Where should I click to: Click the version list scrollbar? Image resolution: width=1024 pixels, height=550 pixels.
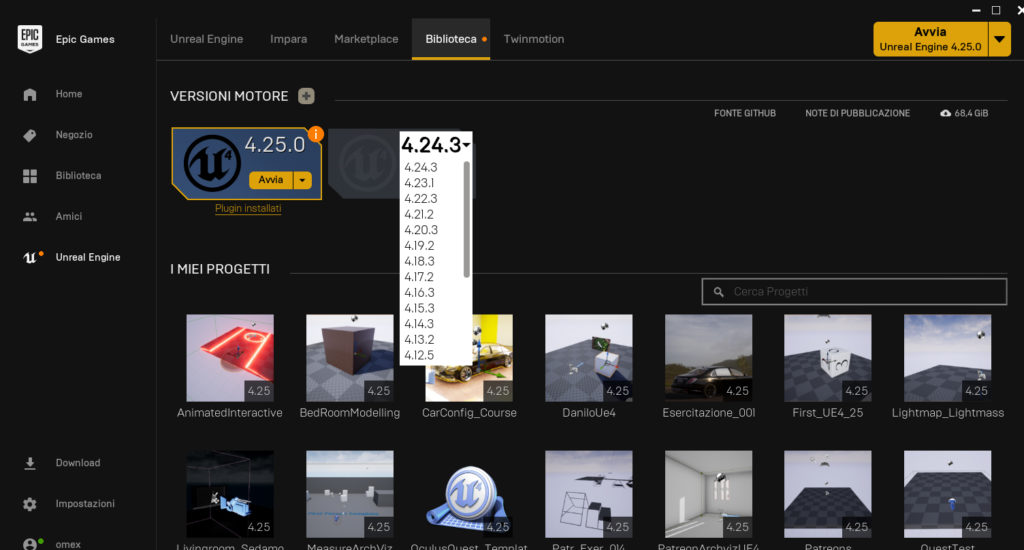pyautogui.click(x=466, y=219)
